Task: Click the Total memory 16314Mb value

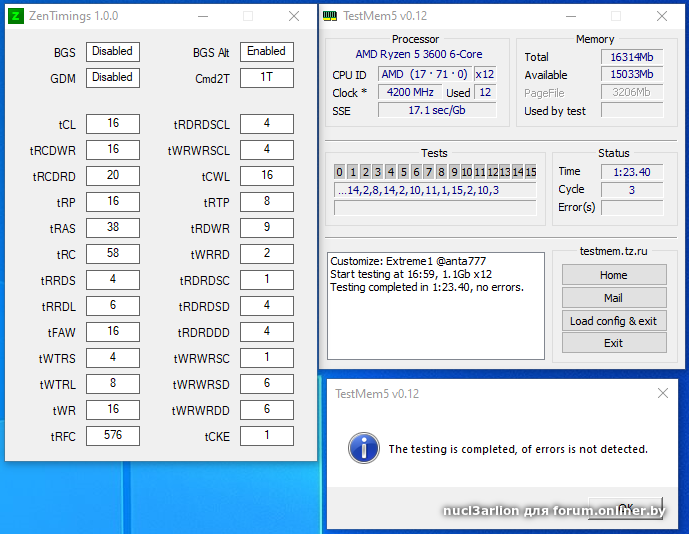Action: pyautogui.click(x=632, y=57)
